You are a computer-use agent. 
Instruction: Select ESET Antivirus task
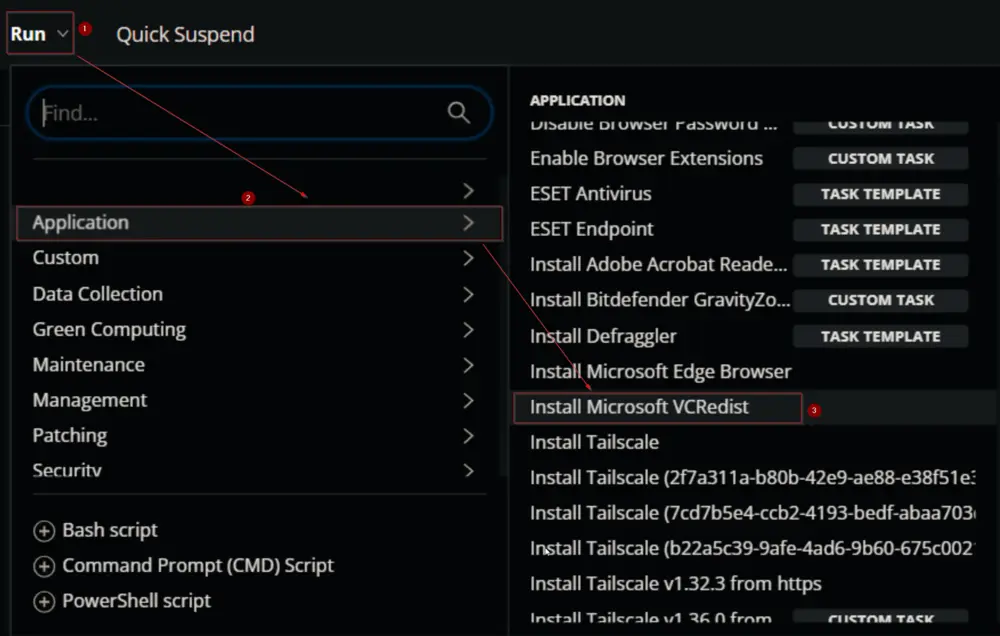591,193
